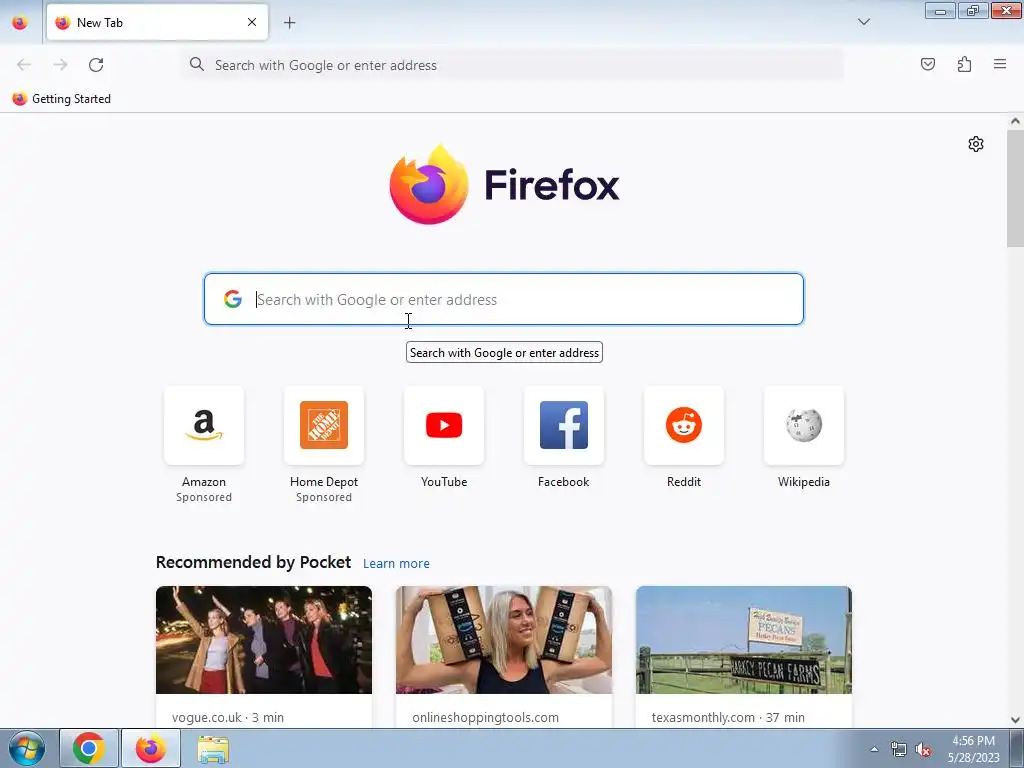This screenshot has height=768, width=1024.
Task: Open Windows Start menu orb
Action: click(x=27, y=748)
